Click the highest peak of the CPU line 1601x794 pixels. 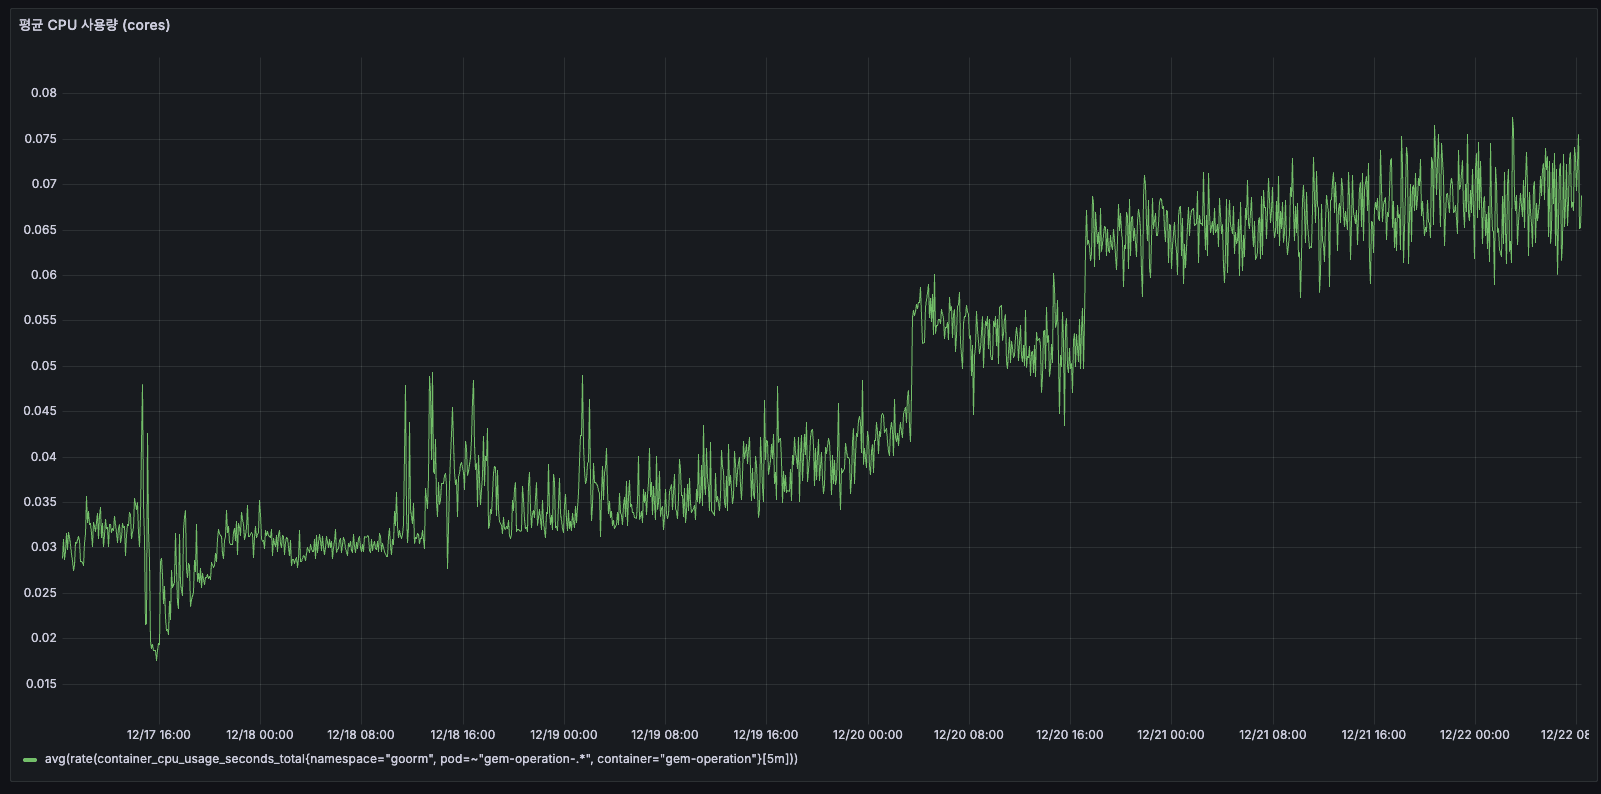click(1512, 119)
